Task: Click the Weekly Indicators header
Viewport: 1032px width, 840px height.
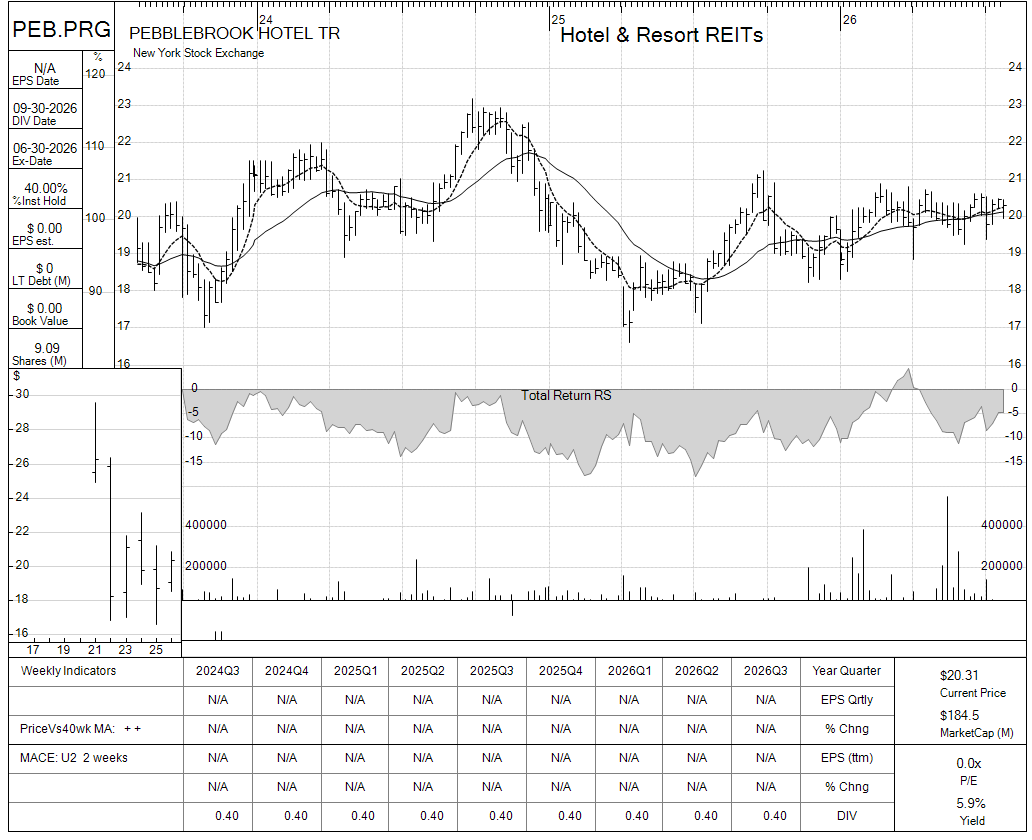Action: pos(68,671)
